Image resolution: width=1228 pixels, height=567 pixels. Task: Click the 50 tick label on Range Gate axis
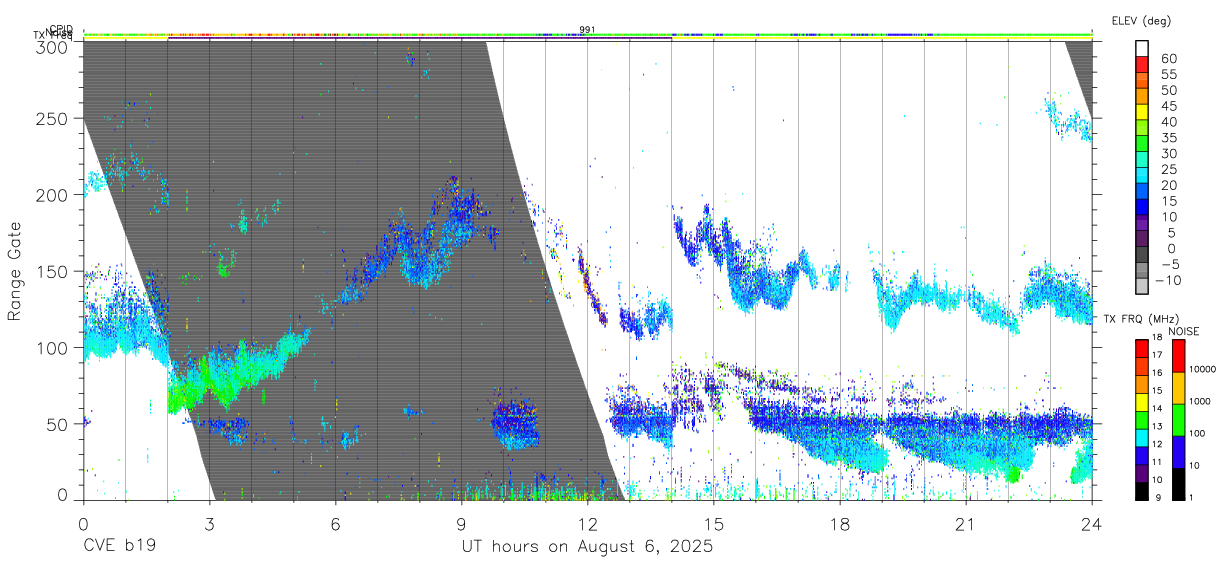(x=58, y=424)
